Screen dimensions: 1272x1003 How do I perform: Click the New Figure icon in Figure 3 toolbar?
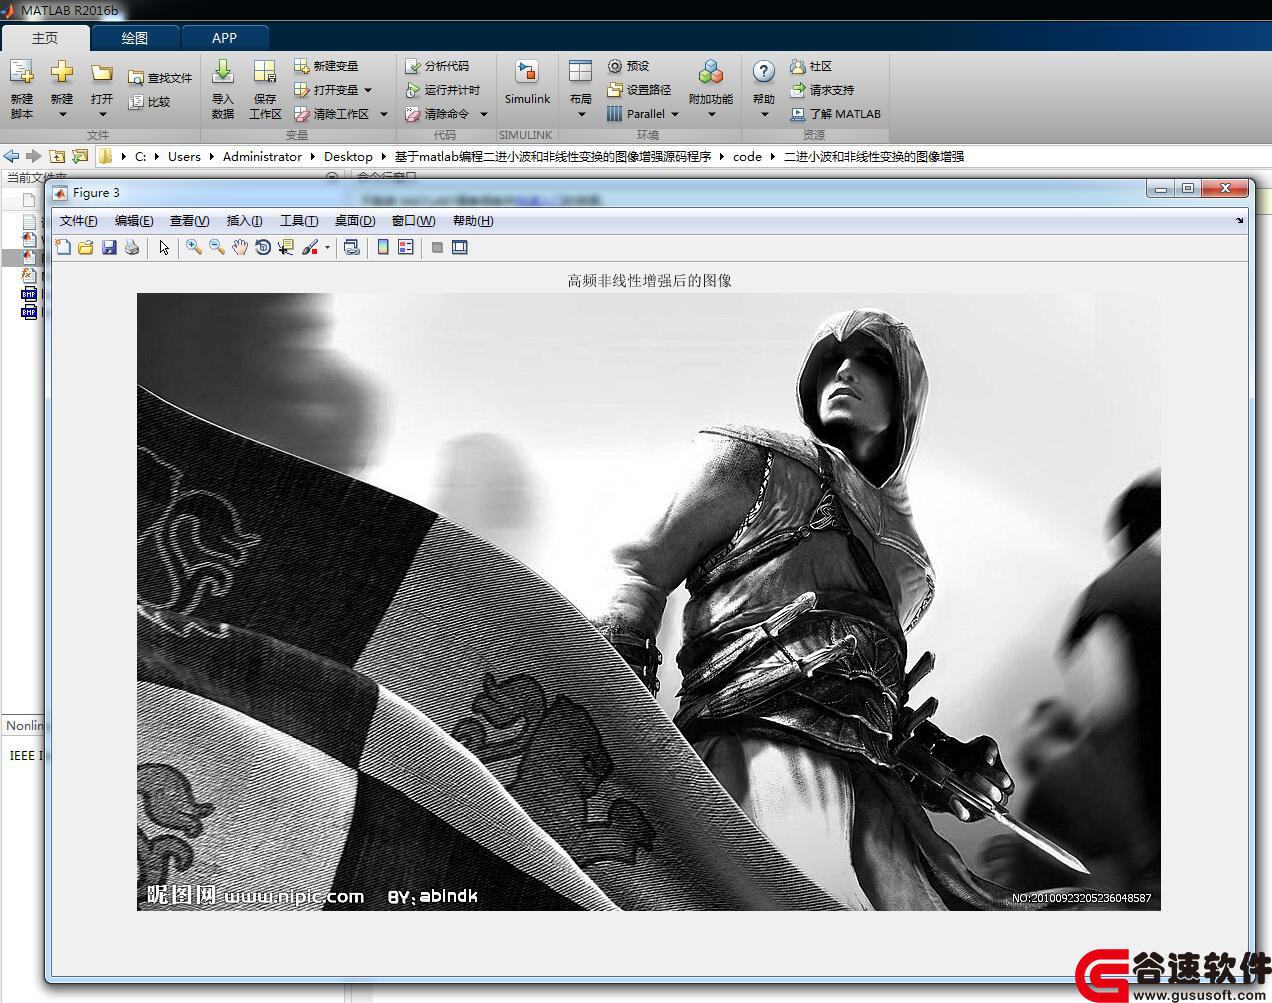pyautogui.click(x=63, y=247)
